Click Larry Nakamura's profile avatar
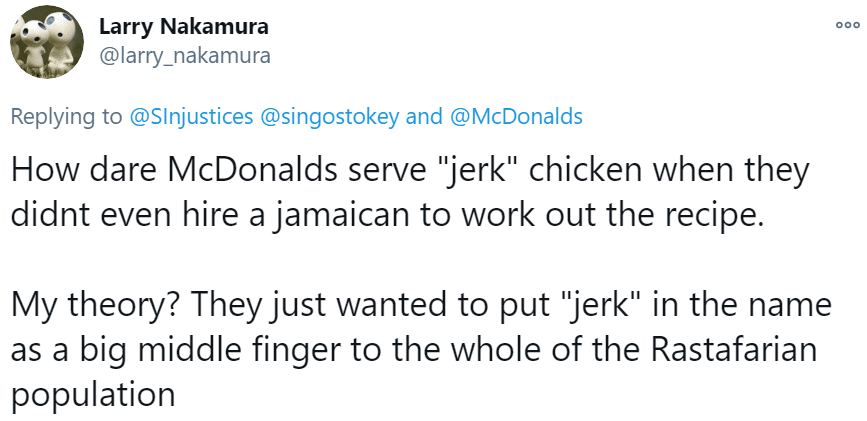 (x=47, y=41)
